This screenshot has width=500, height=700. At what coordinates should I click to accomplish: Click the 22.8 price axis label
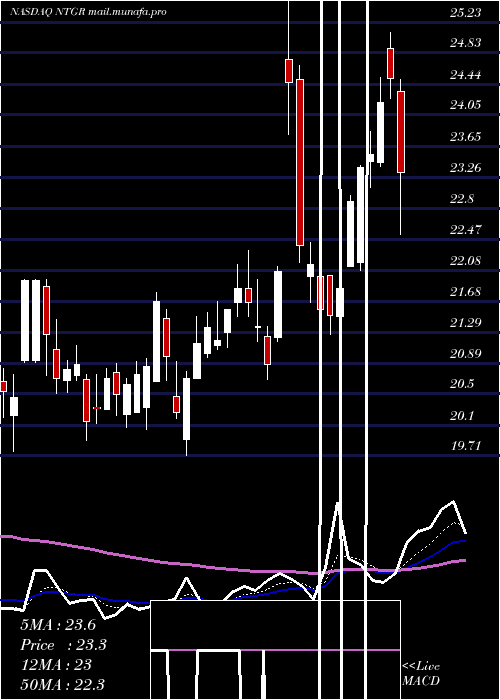coord(462,199)
